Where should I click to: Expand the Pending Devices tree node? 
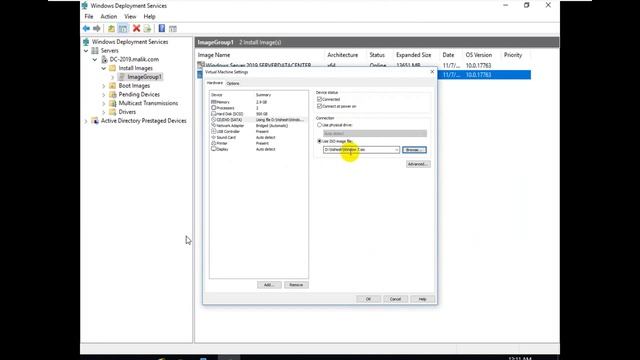[104, 94]
